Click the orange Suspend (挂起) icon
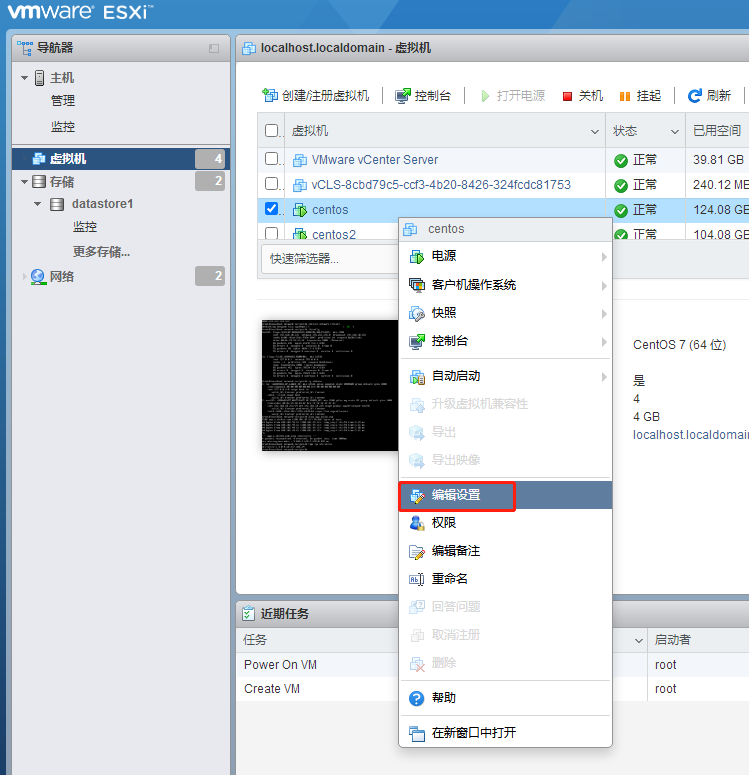The height and width of the screenshot is (775, 749). (x=625, y=96)
